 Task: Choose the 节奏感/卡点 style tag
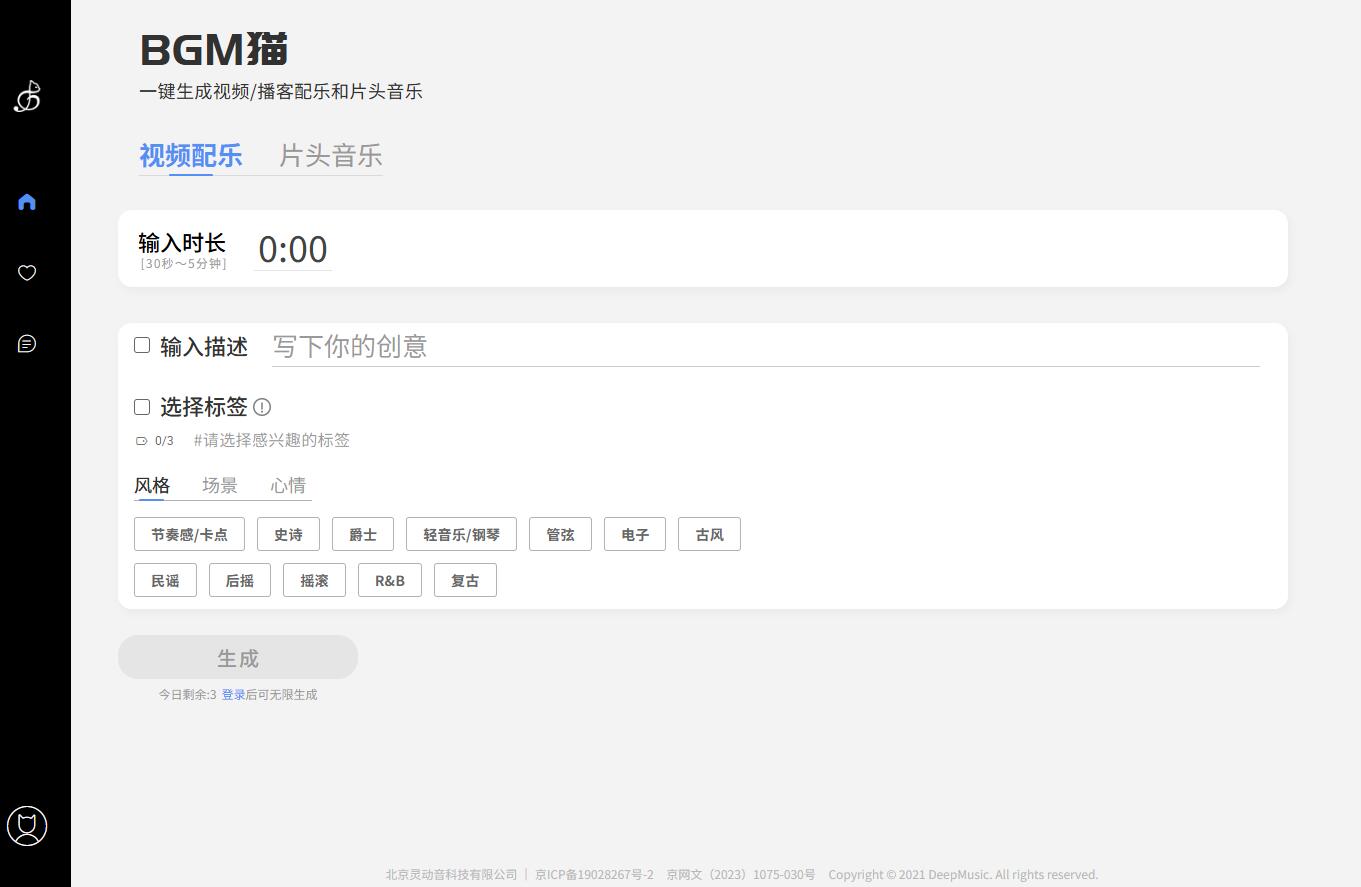click(189, 534)
